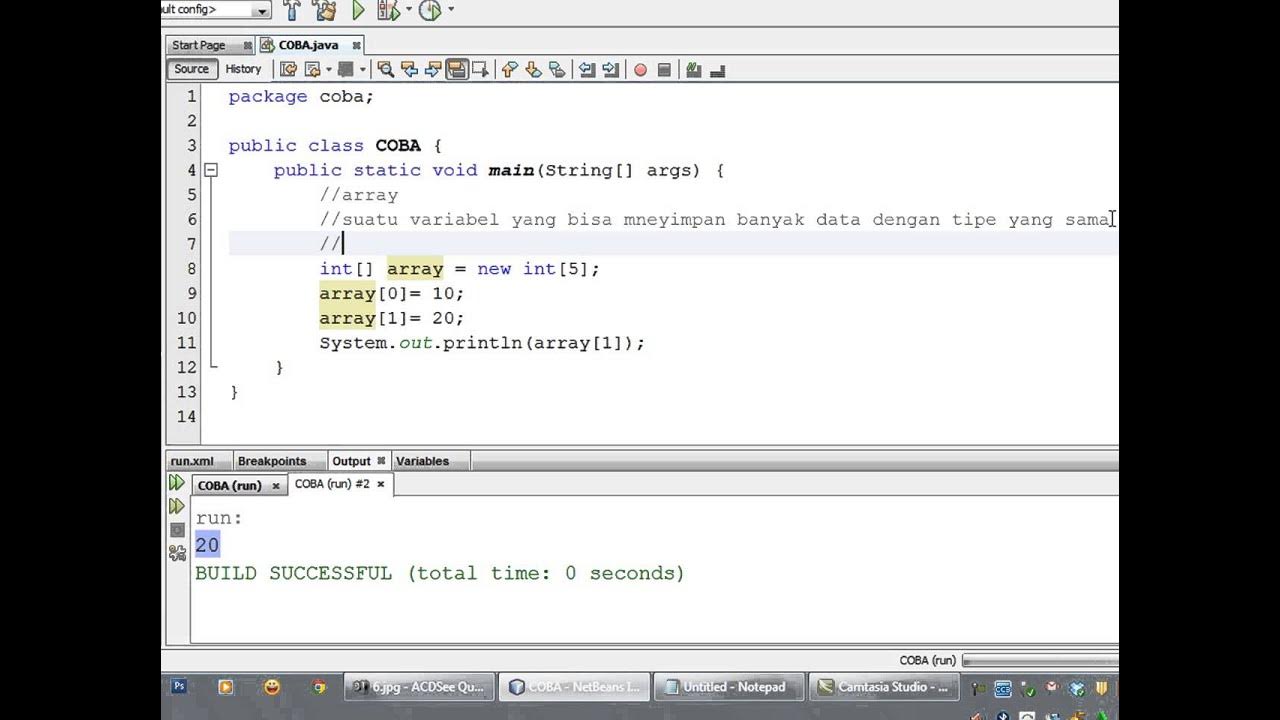Click the red Start Macro Recording icon

[x=640, y=70]
